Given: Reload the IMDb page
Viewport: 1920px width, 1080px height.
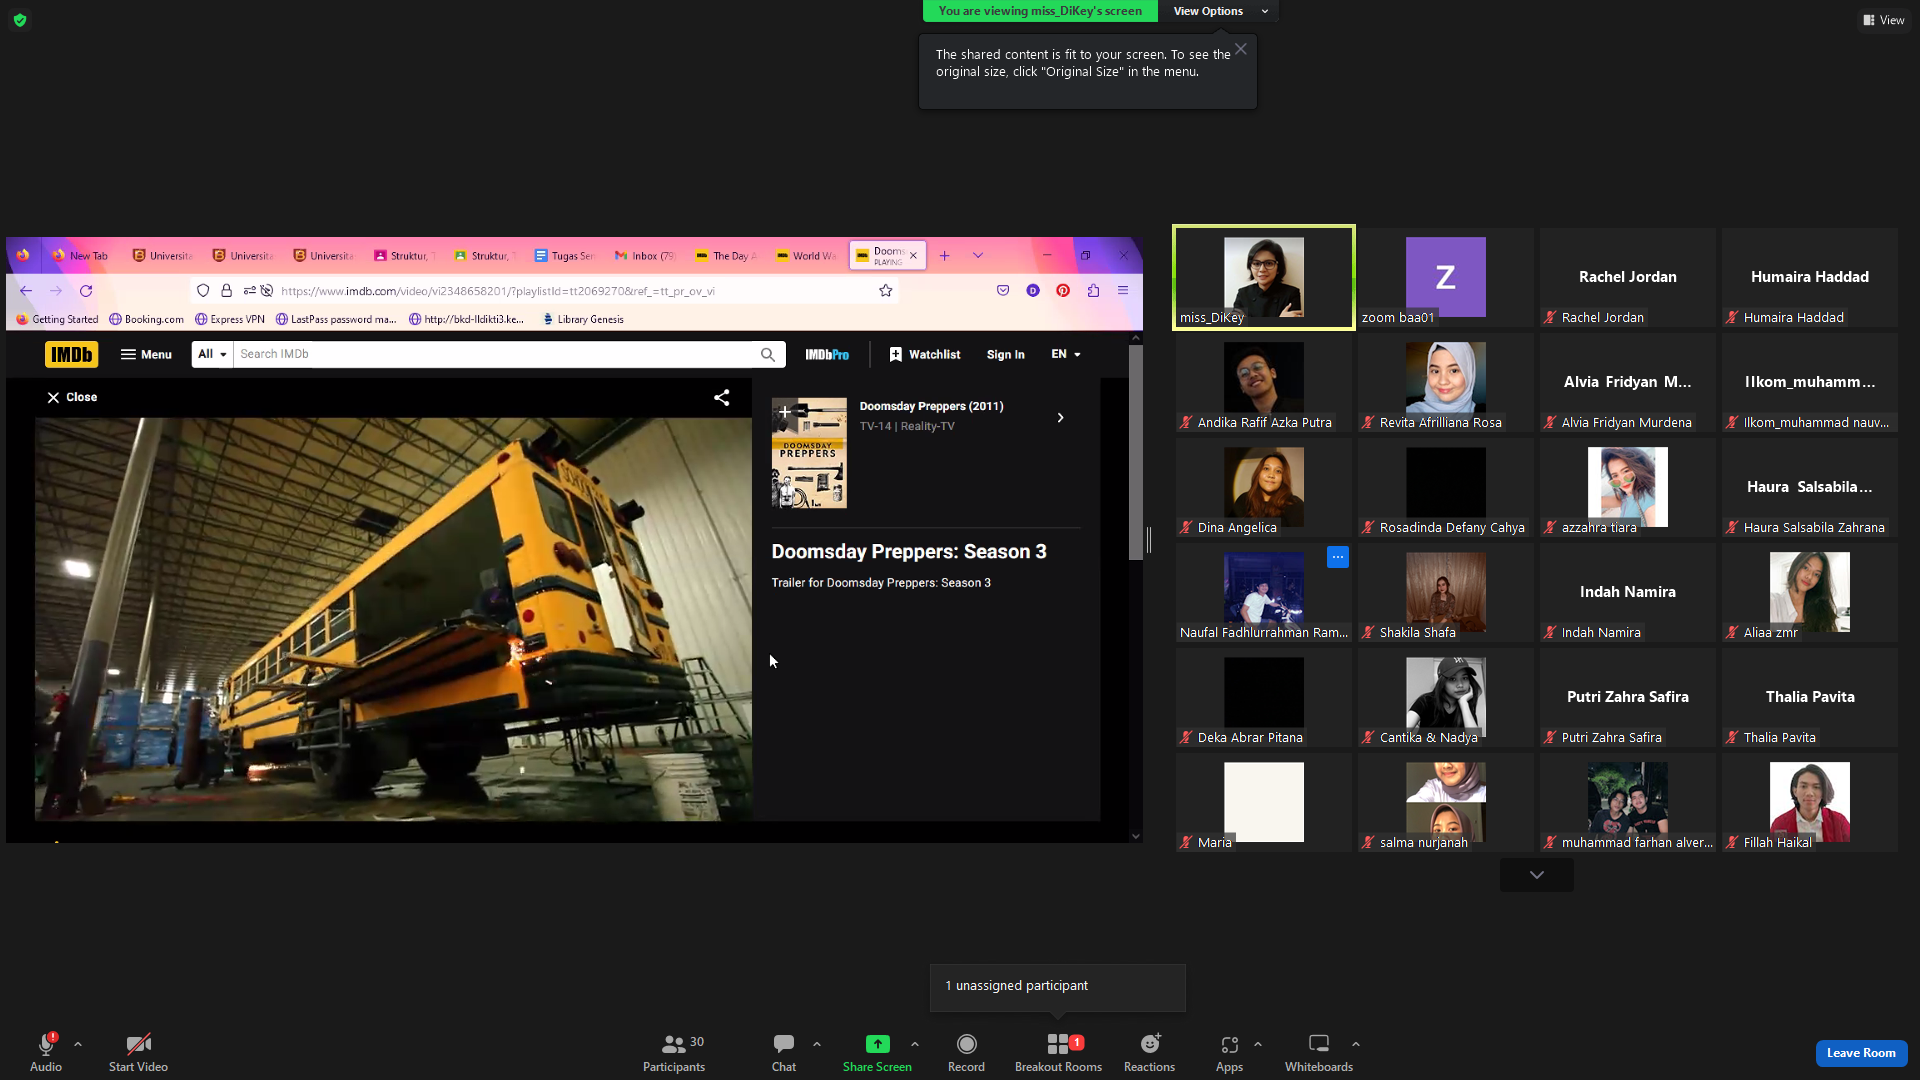Looking at the screenshot, I should tap(86, 291).
